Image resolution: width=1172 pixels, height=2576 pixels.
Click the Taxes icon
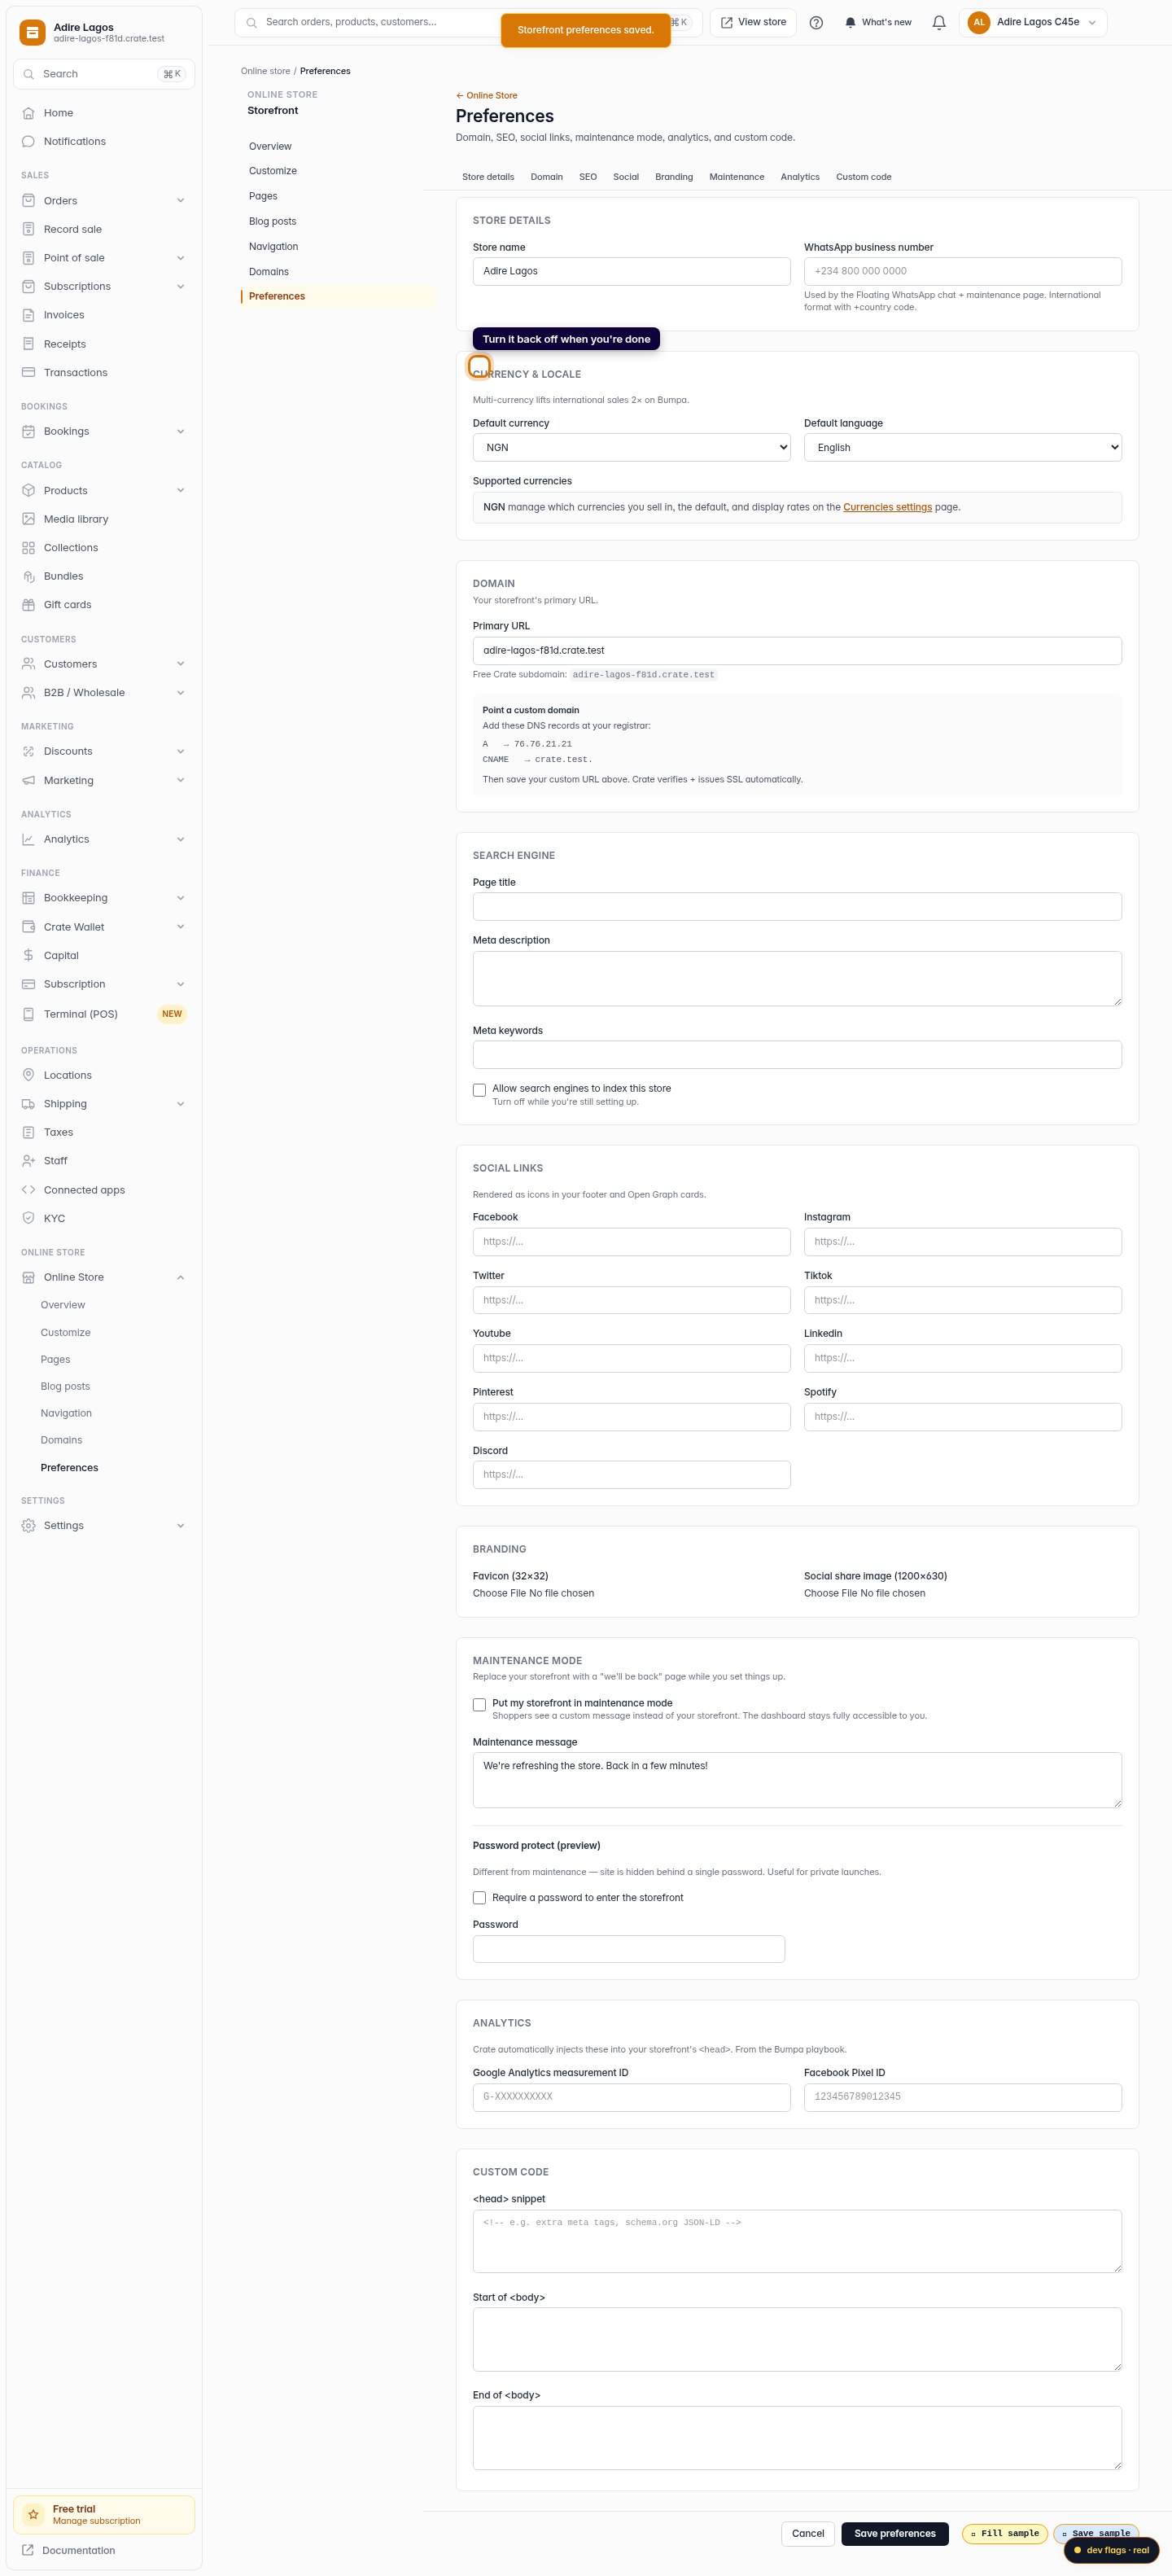28,1132
